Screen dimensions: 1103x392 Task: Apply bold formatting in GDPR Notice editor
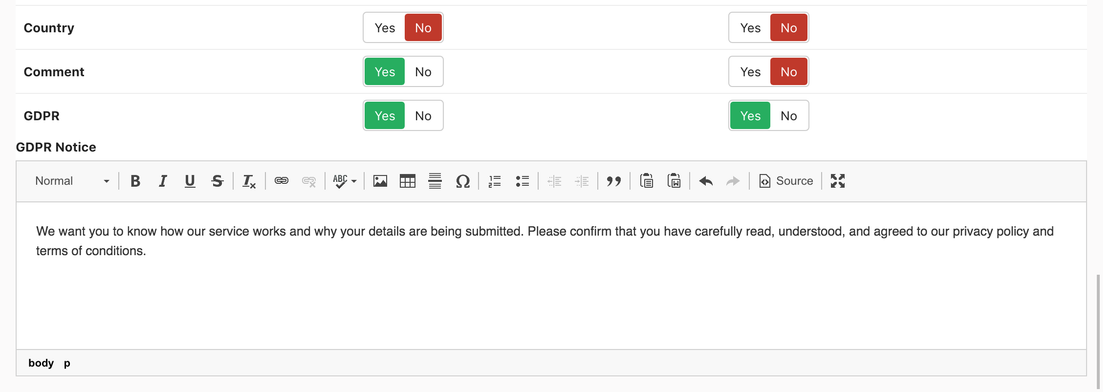[x=136, y=181]
